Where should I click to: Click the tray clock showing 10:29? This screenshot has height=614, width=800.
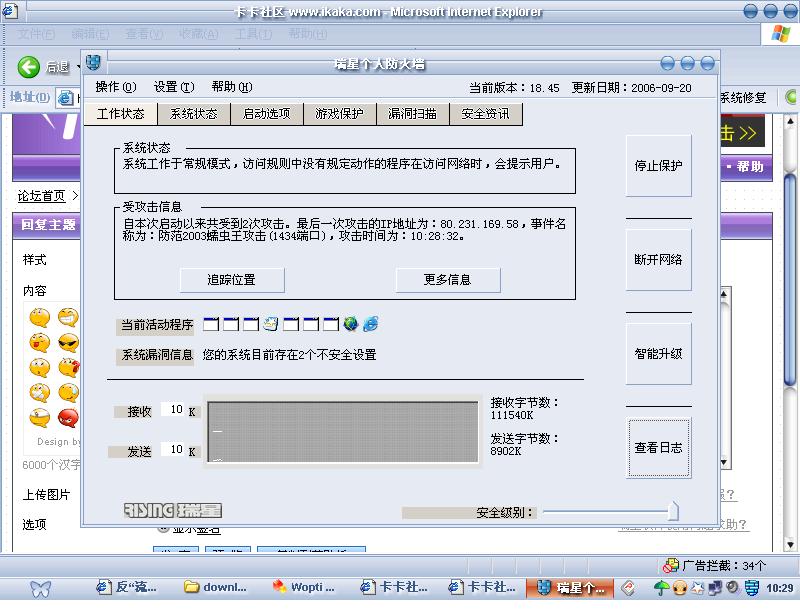click(780, 588)
